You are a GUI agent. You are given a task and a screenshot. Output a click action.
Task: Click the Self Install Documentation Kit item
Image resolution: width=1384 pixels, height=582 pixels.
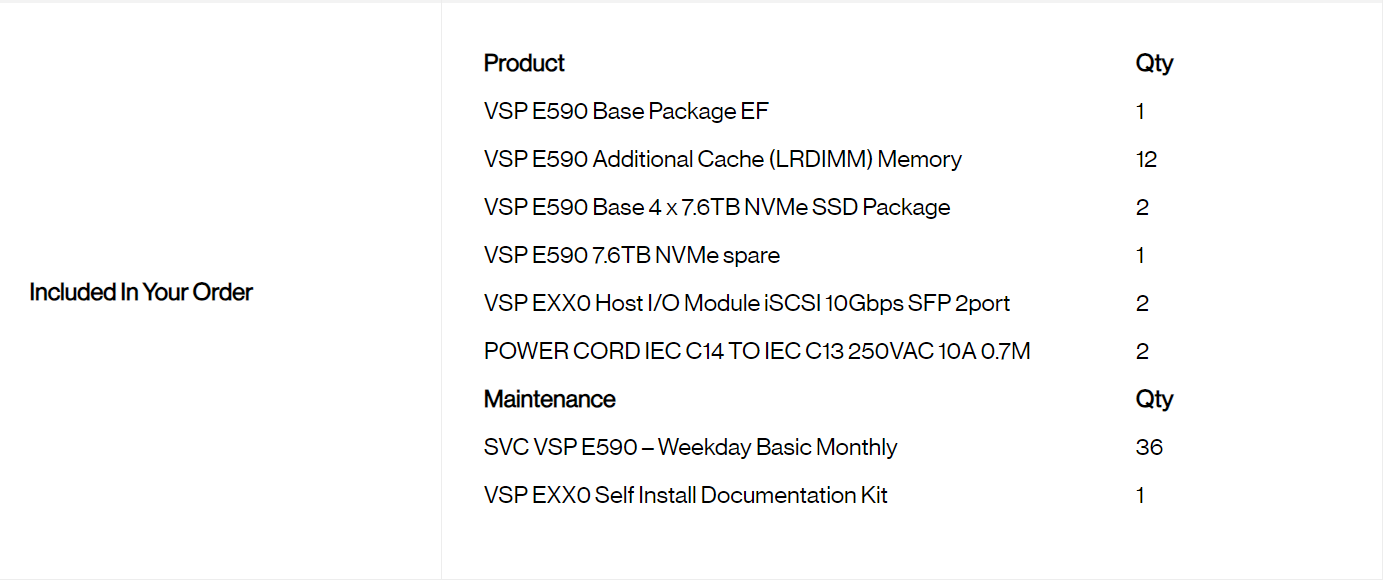(x=685, y=495)
